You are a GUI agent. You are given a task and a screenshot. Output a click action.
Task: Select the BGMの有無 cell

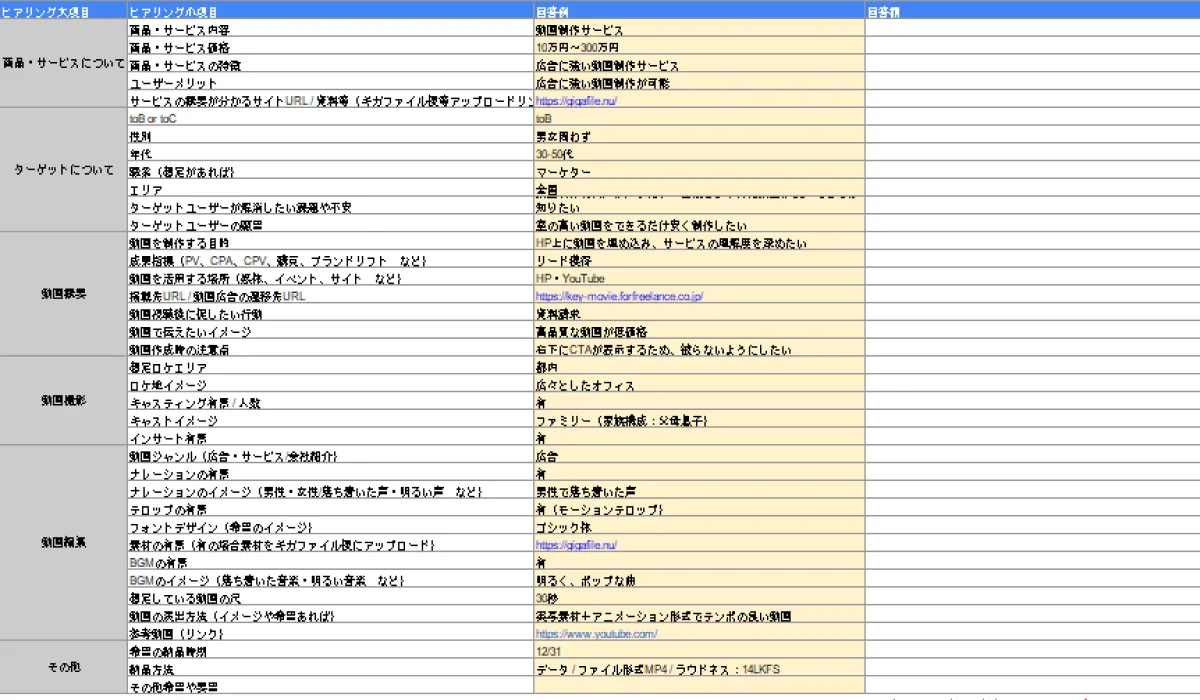point(330,563)
